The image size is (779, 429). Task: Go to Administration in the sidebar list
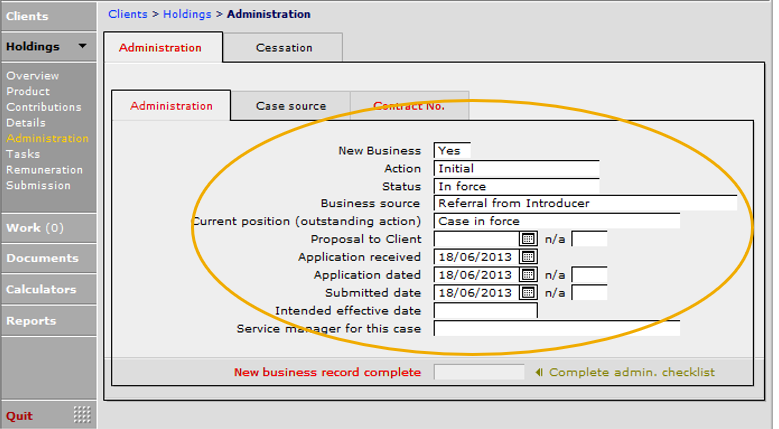(47, 138)
